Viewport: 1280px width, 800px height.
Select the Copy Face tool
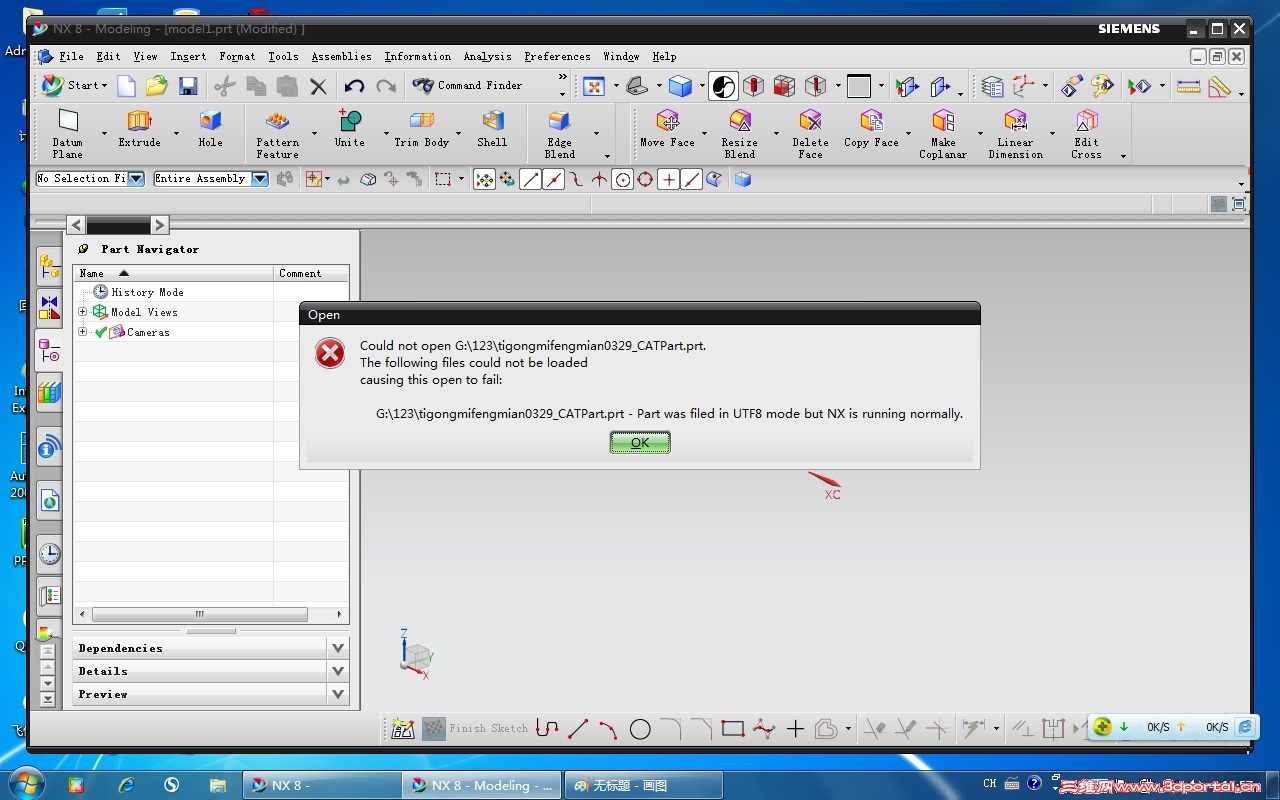(872, 129)
